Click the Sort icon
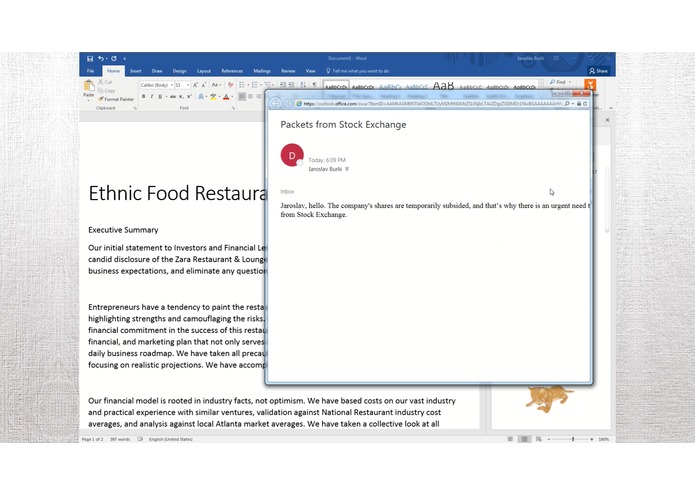 pos(303,85)
